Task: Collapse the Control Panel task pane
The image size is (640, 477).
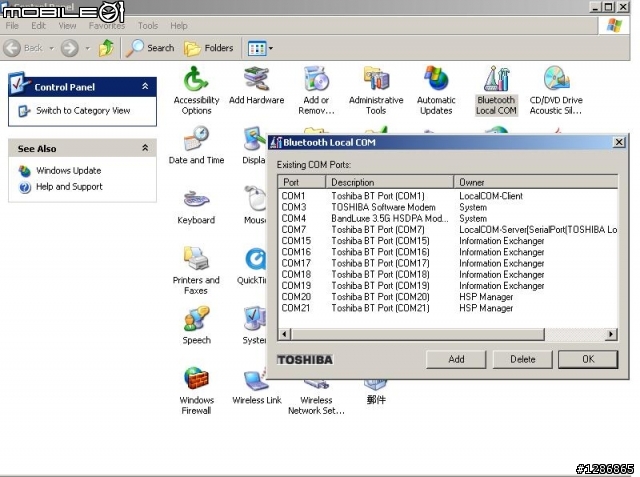Action: point(145,86)
